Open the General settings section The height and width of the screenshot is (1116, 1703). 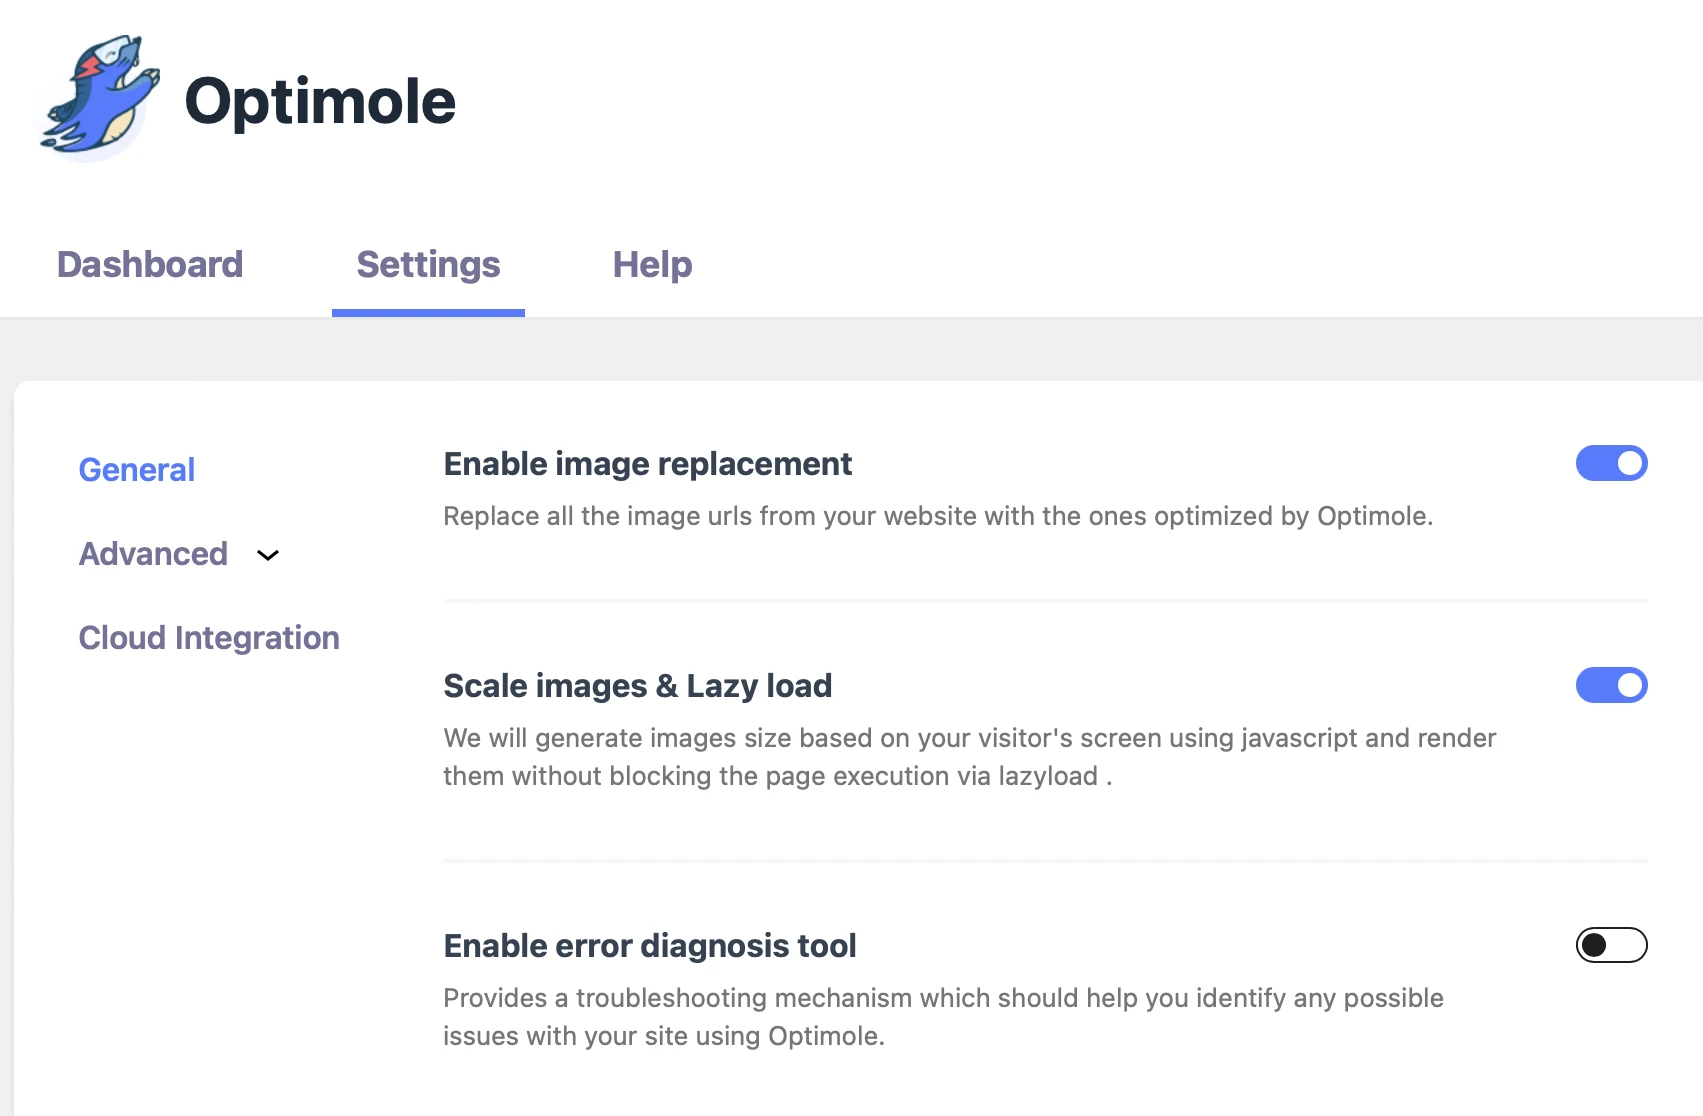click(137, 469)
